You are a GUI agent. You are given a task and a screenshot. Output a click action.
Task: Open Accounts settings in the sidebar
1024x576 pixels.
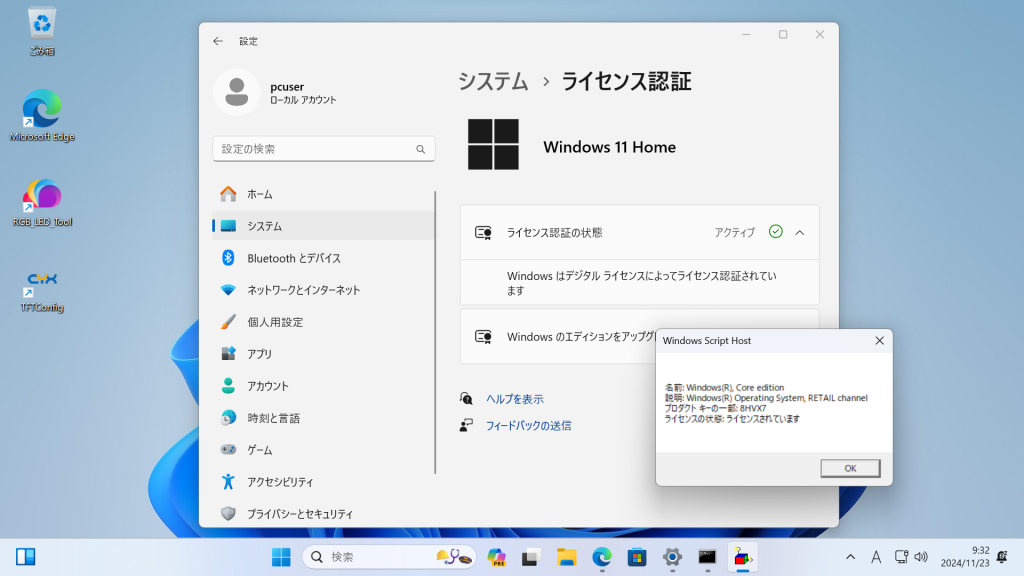click(323, 386)
